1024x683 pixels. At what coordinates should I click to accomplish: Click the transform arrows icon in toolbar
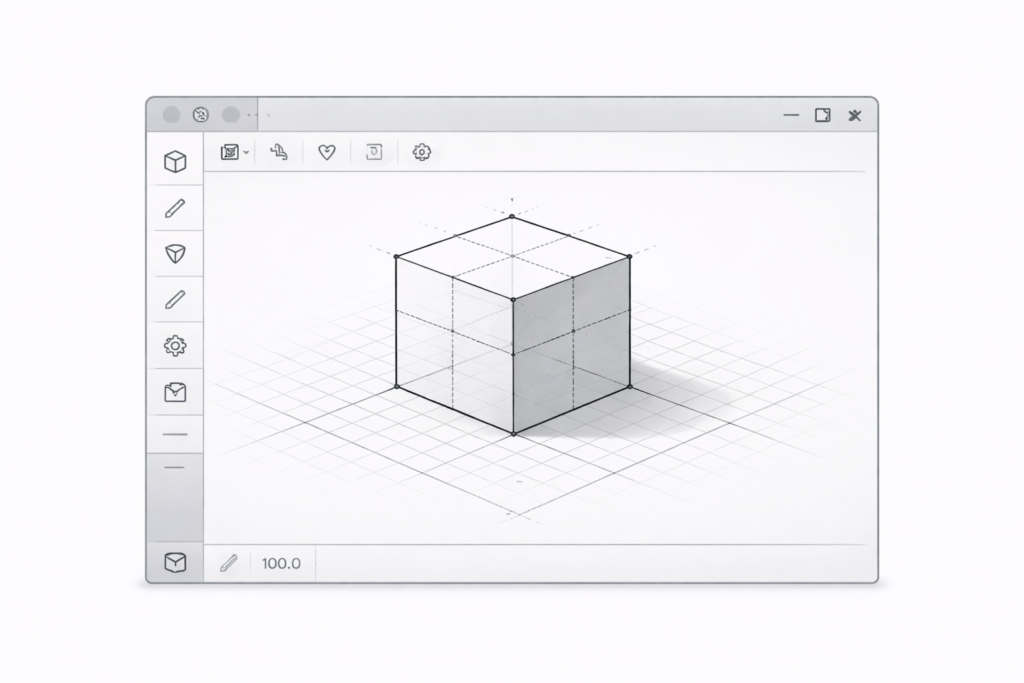point(280,152)
